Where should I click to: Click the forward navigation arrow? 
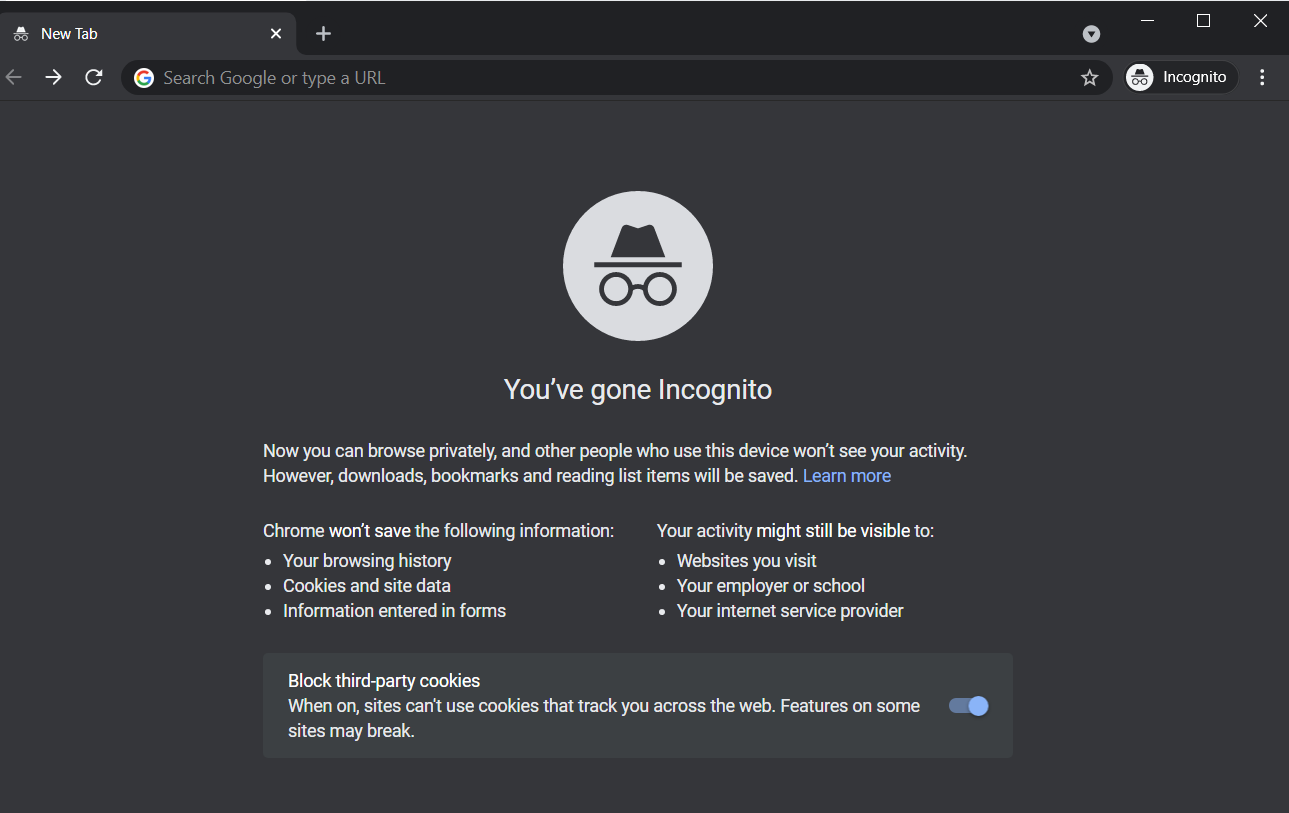click(x=53, y=77)
